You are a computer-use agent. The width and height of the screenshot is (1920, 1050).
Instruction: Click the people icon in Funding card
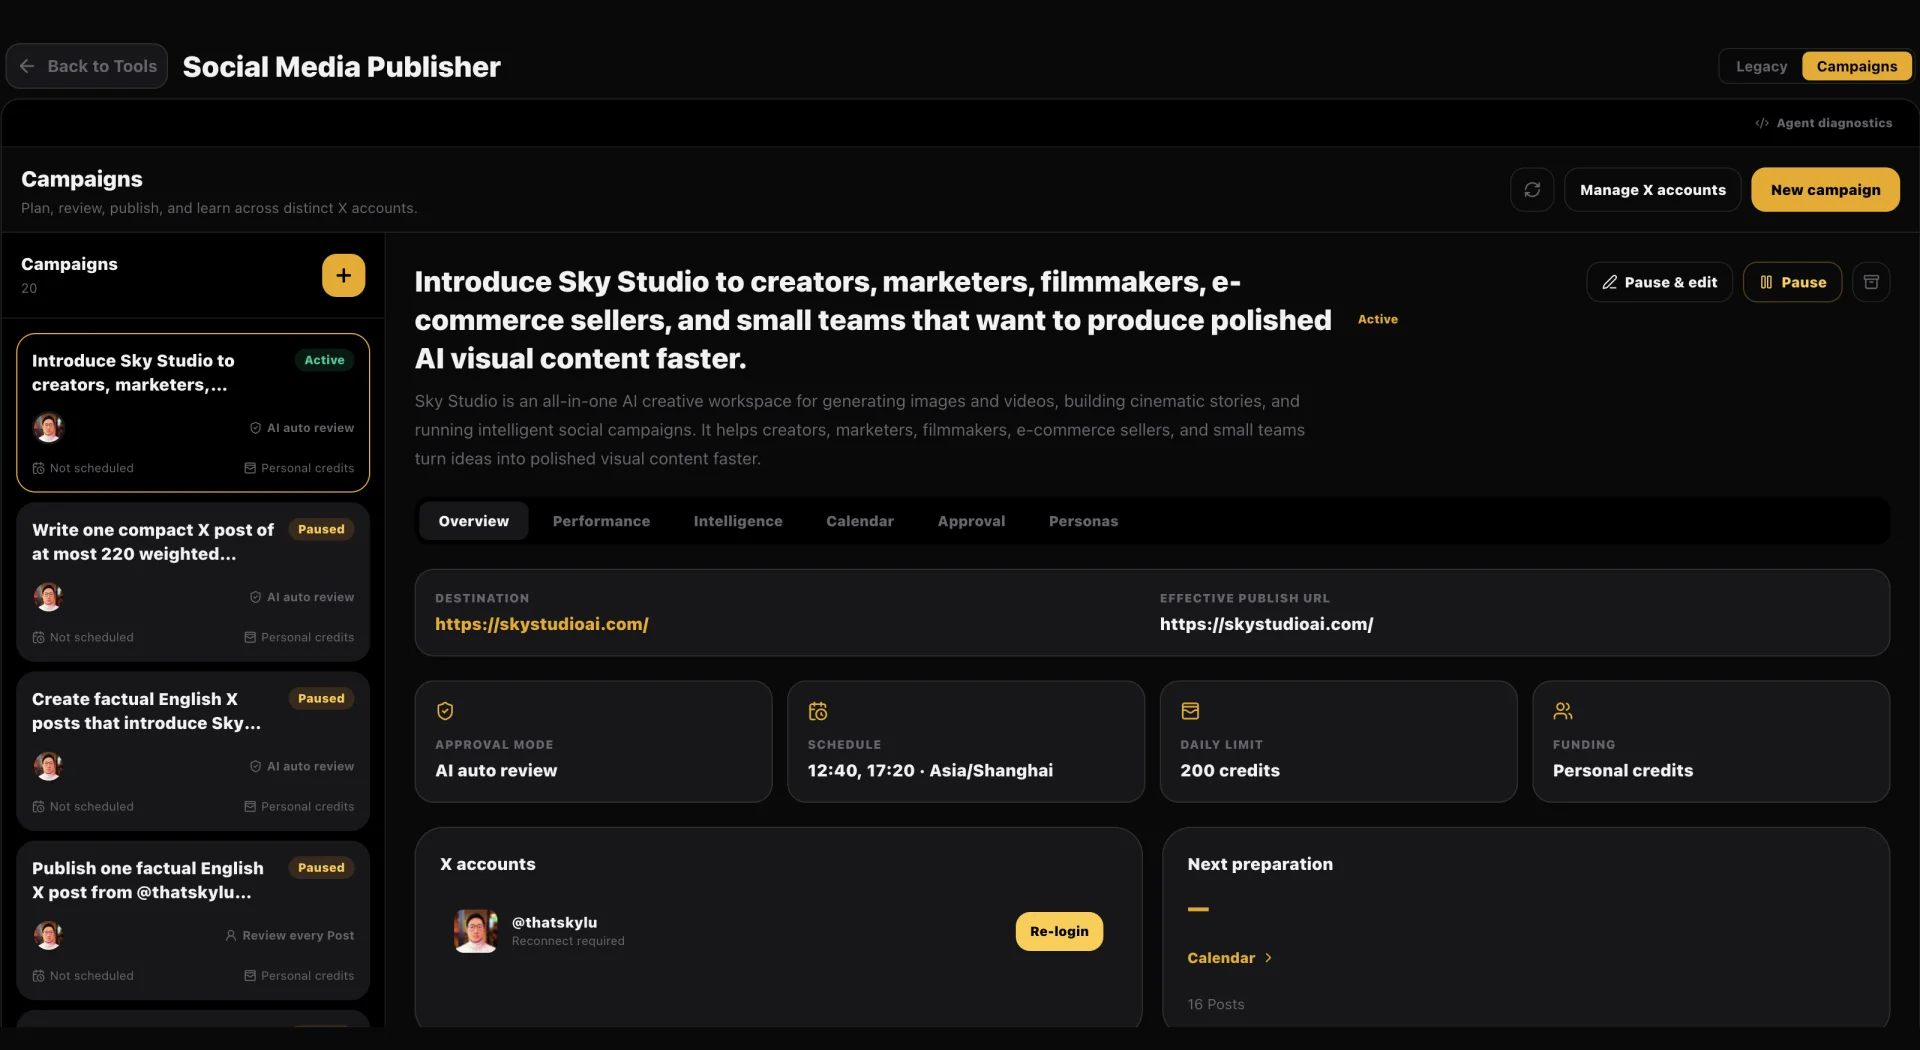pos(1563,711)
